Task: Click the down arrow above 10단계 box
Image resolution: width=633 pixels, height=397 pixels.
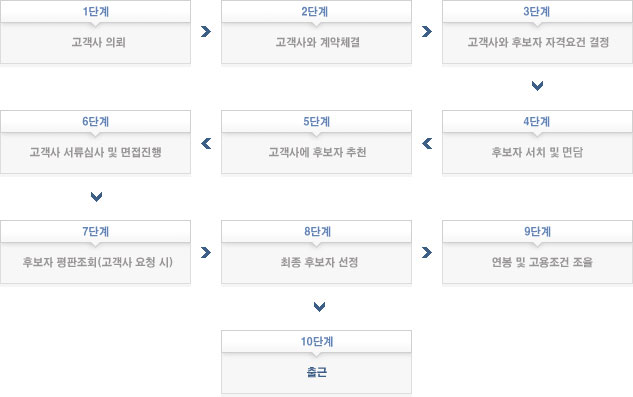Action: (319, 307)
